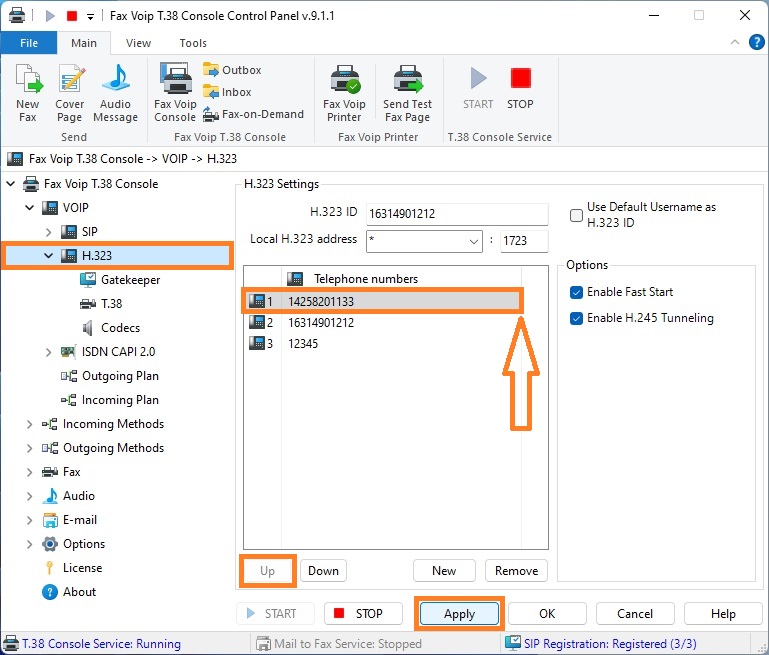Click the title bar printer icon

[x=17, y=15]
